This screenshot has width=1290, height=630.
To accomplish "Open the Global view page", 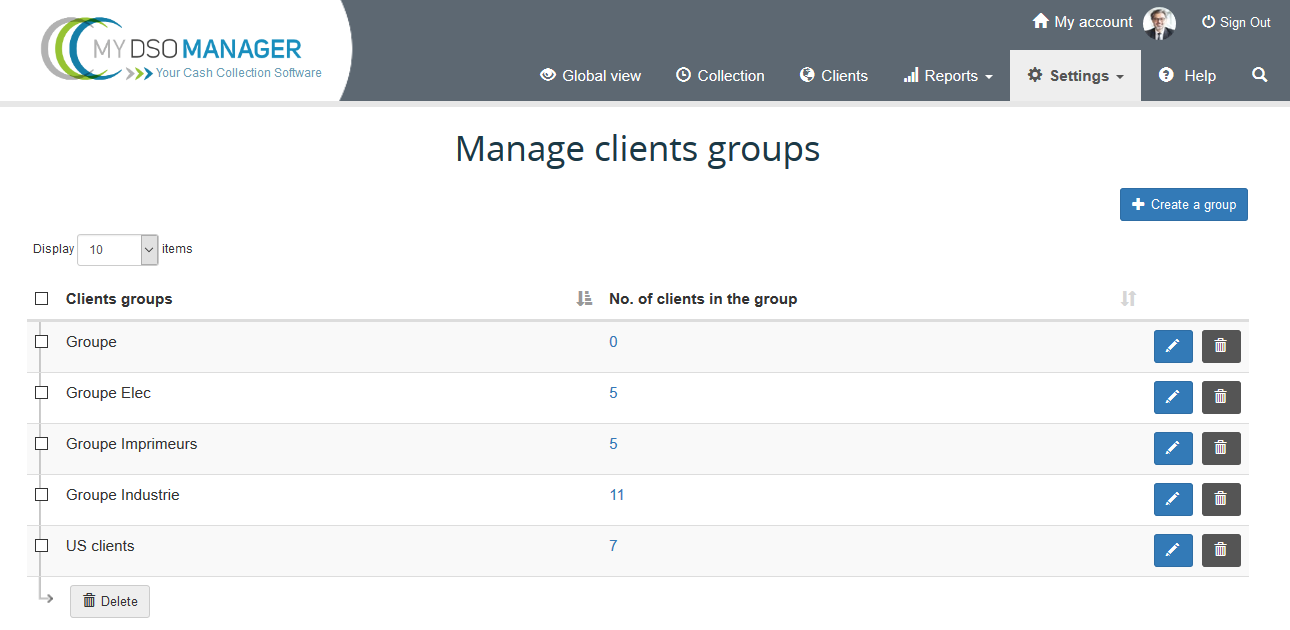I will point(590,76).
